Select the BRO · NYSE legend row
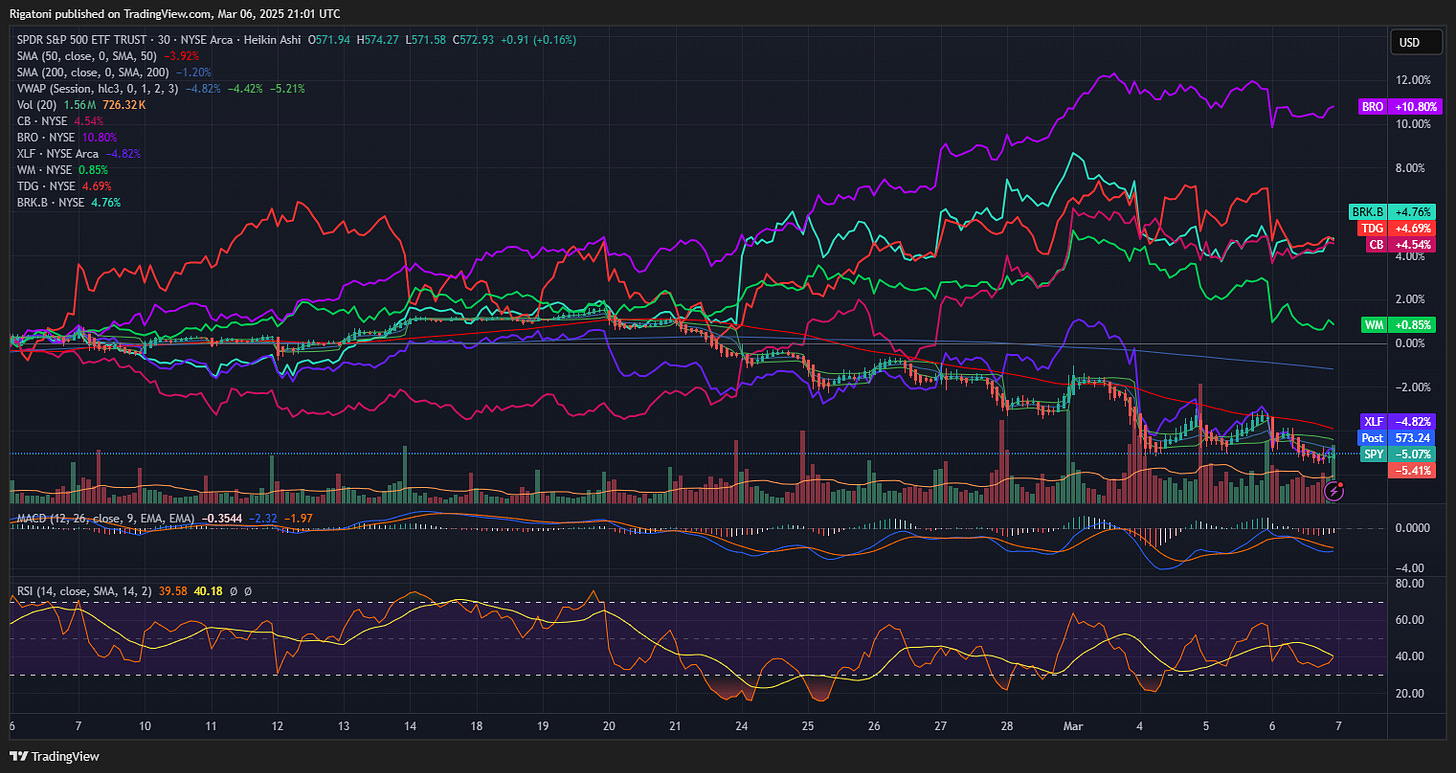 [67, 137]
